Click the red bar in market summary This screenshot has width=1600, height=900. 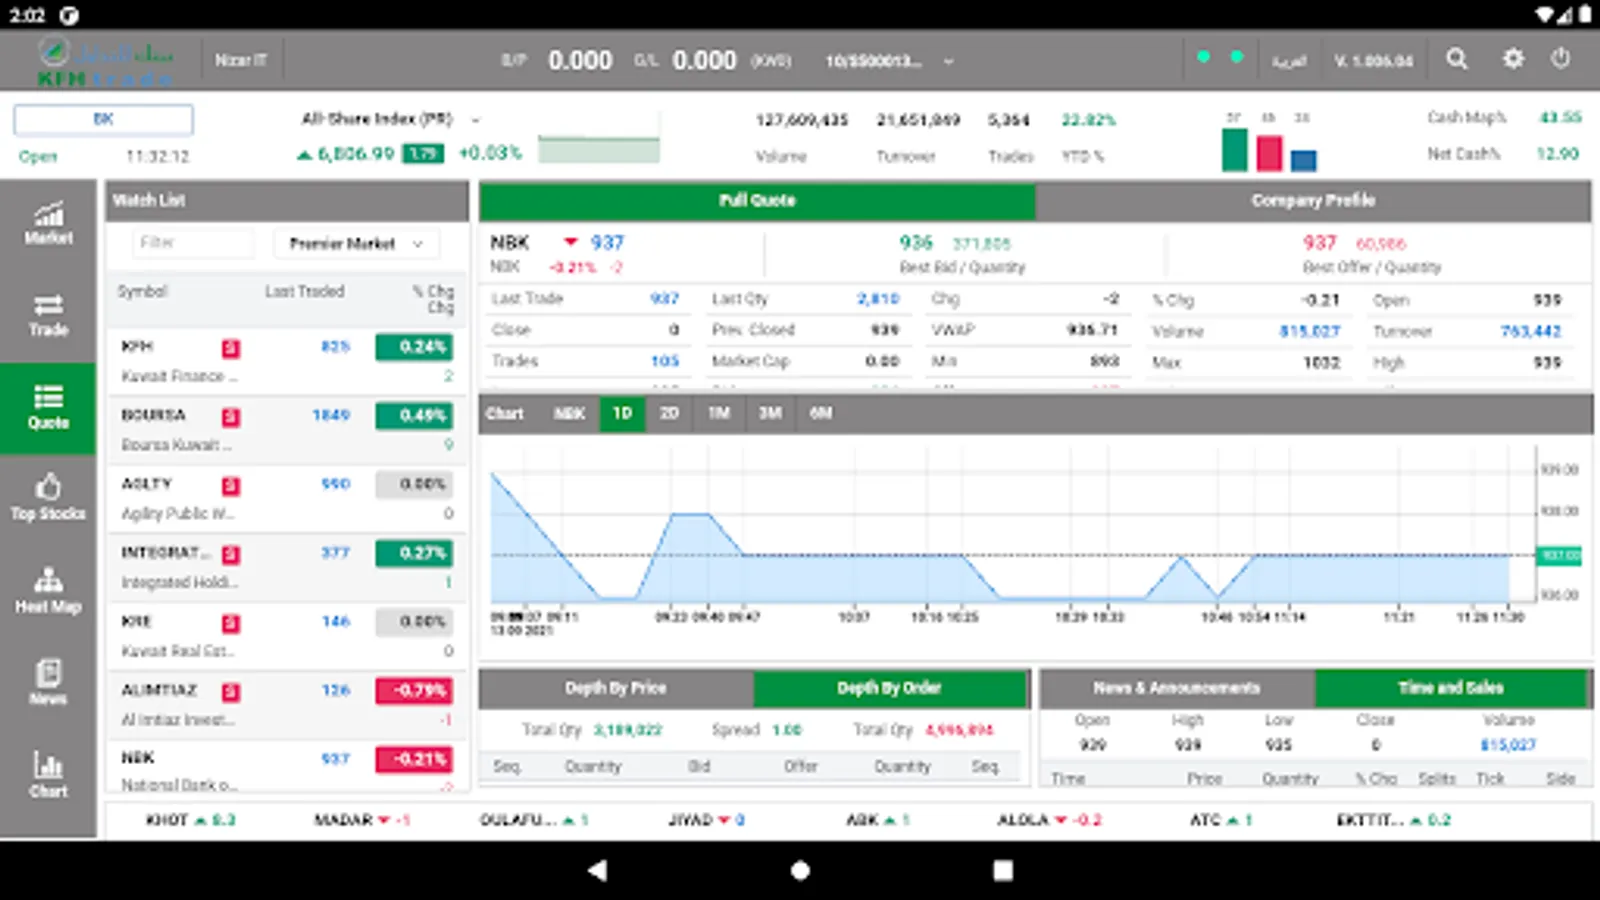point(1269,153)
